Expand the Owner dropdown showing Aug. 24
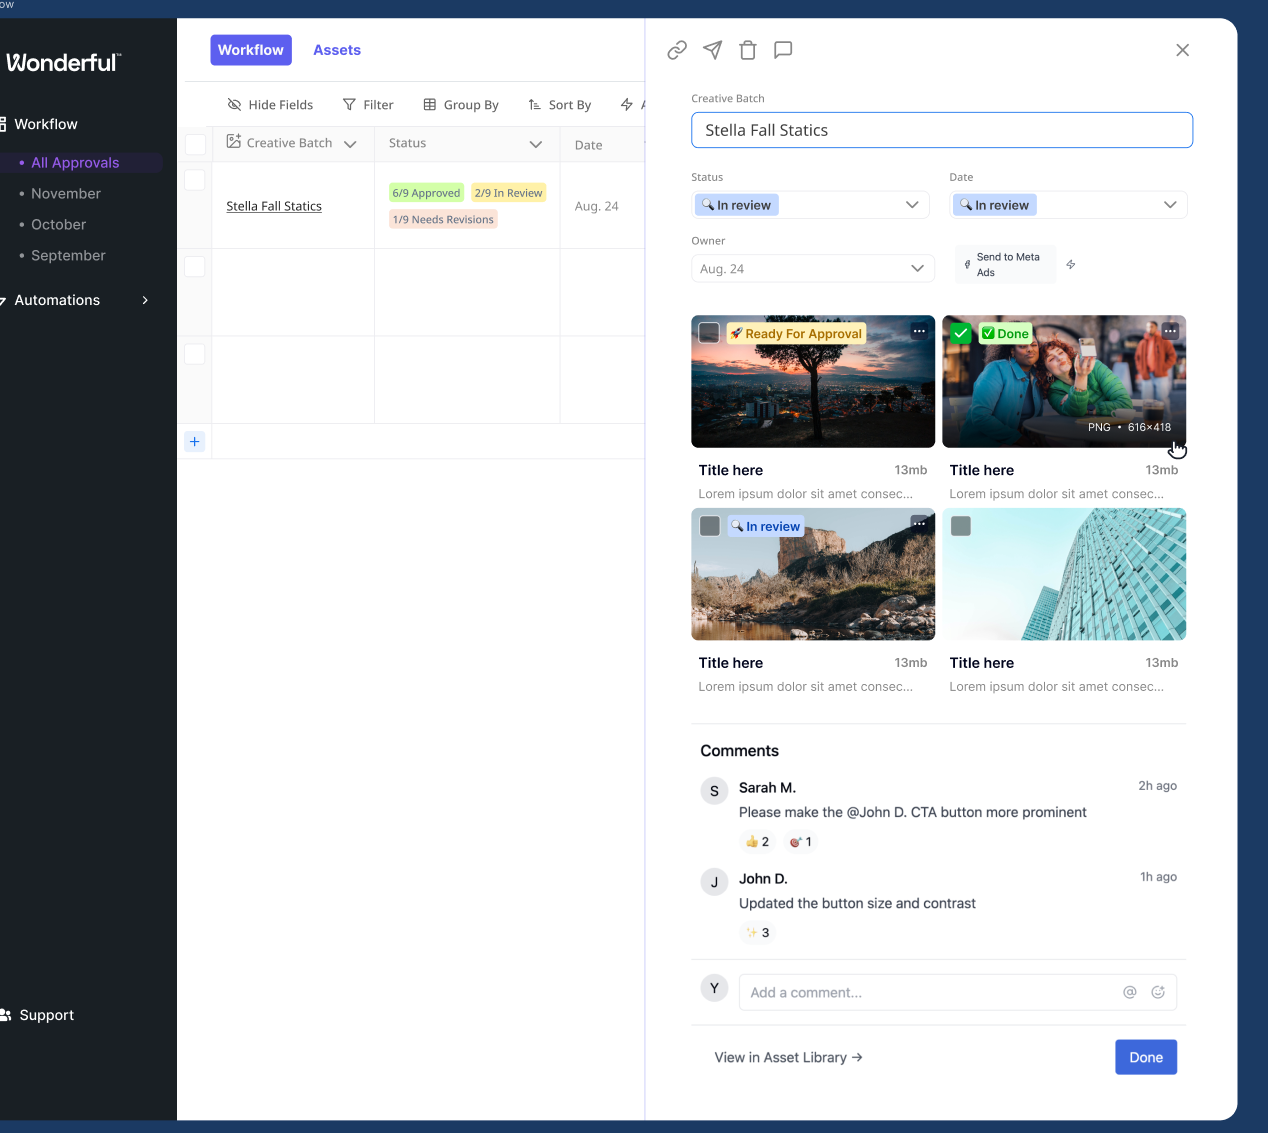Screen dimensions: 1268x1133 pos(812,269)
